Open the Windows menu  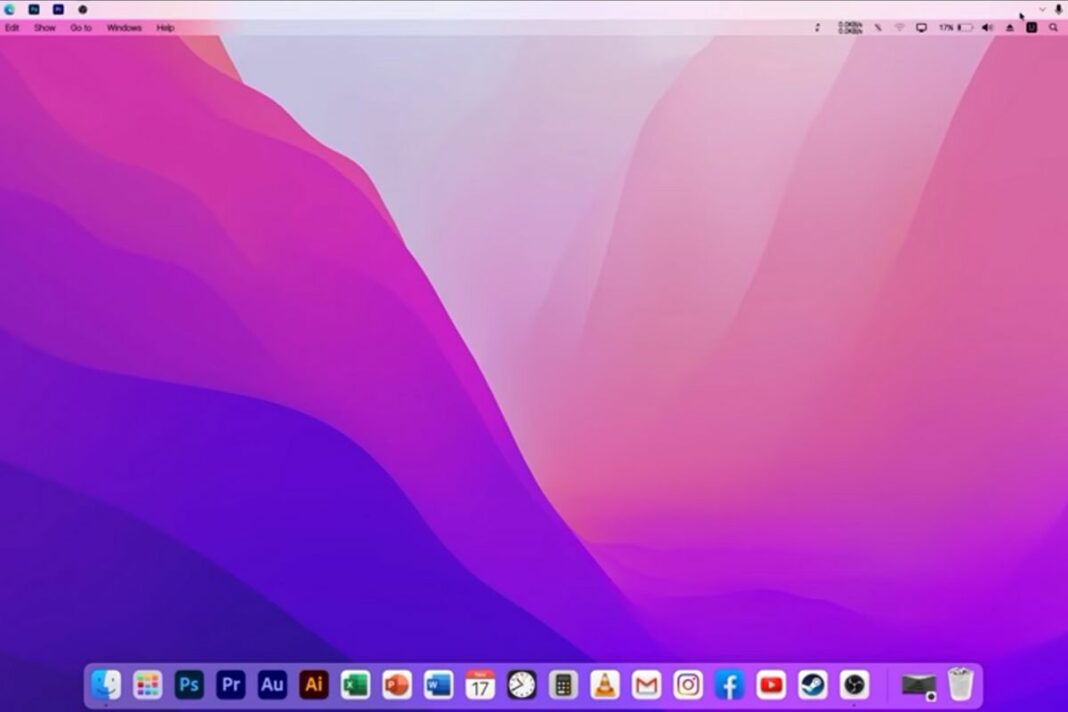(x=123, y=27)
